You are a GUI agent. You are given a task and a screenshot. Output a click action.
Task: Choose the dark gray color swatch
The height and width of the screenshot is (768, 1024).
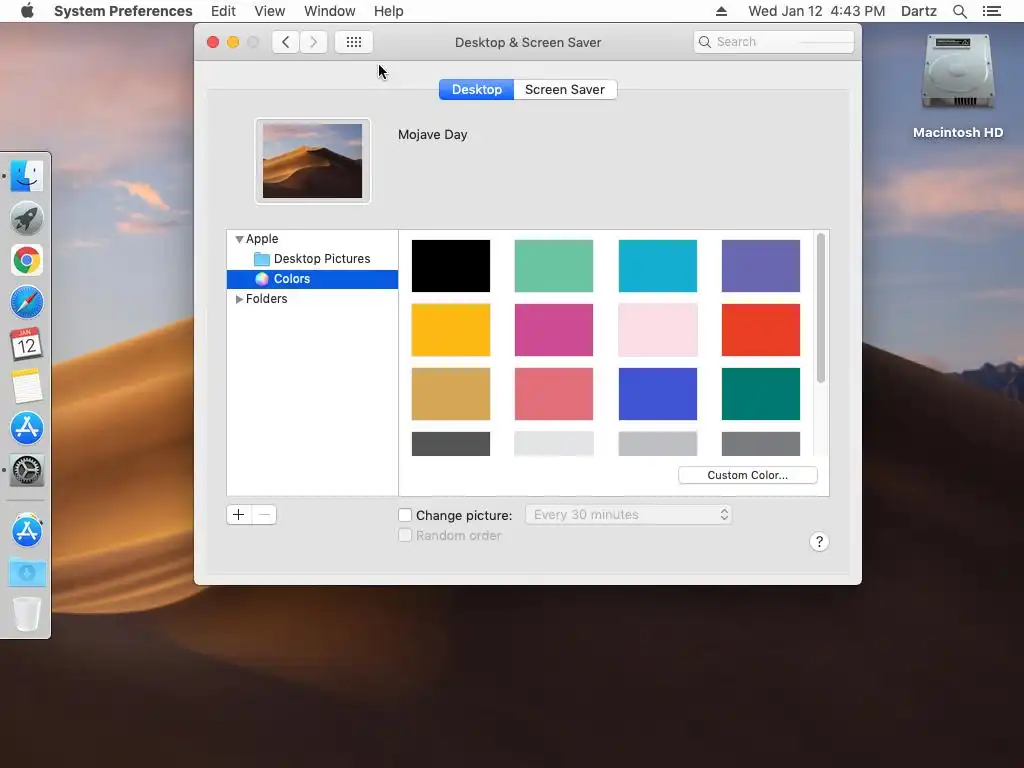click(451, 443)
